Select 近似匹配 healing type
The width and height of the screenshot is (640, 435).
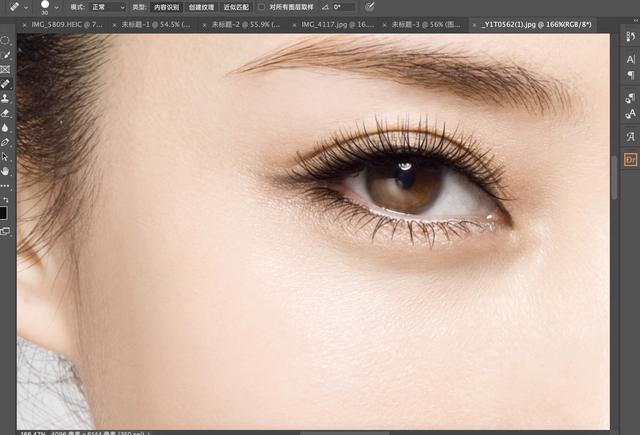pos(236,7)
